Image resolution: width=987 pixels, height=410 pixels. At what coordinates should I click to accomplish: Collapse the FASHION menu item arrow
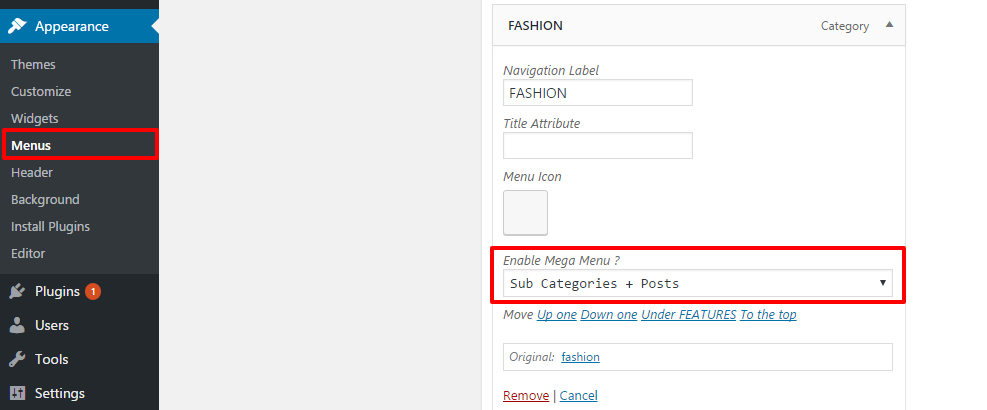pos(889,25)
